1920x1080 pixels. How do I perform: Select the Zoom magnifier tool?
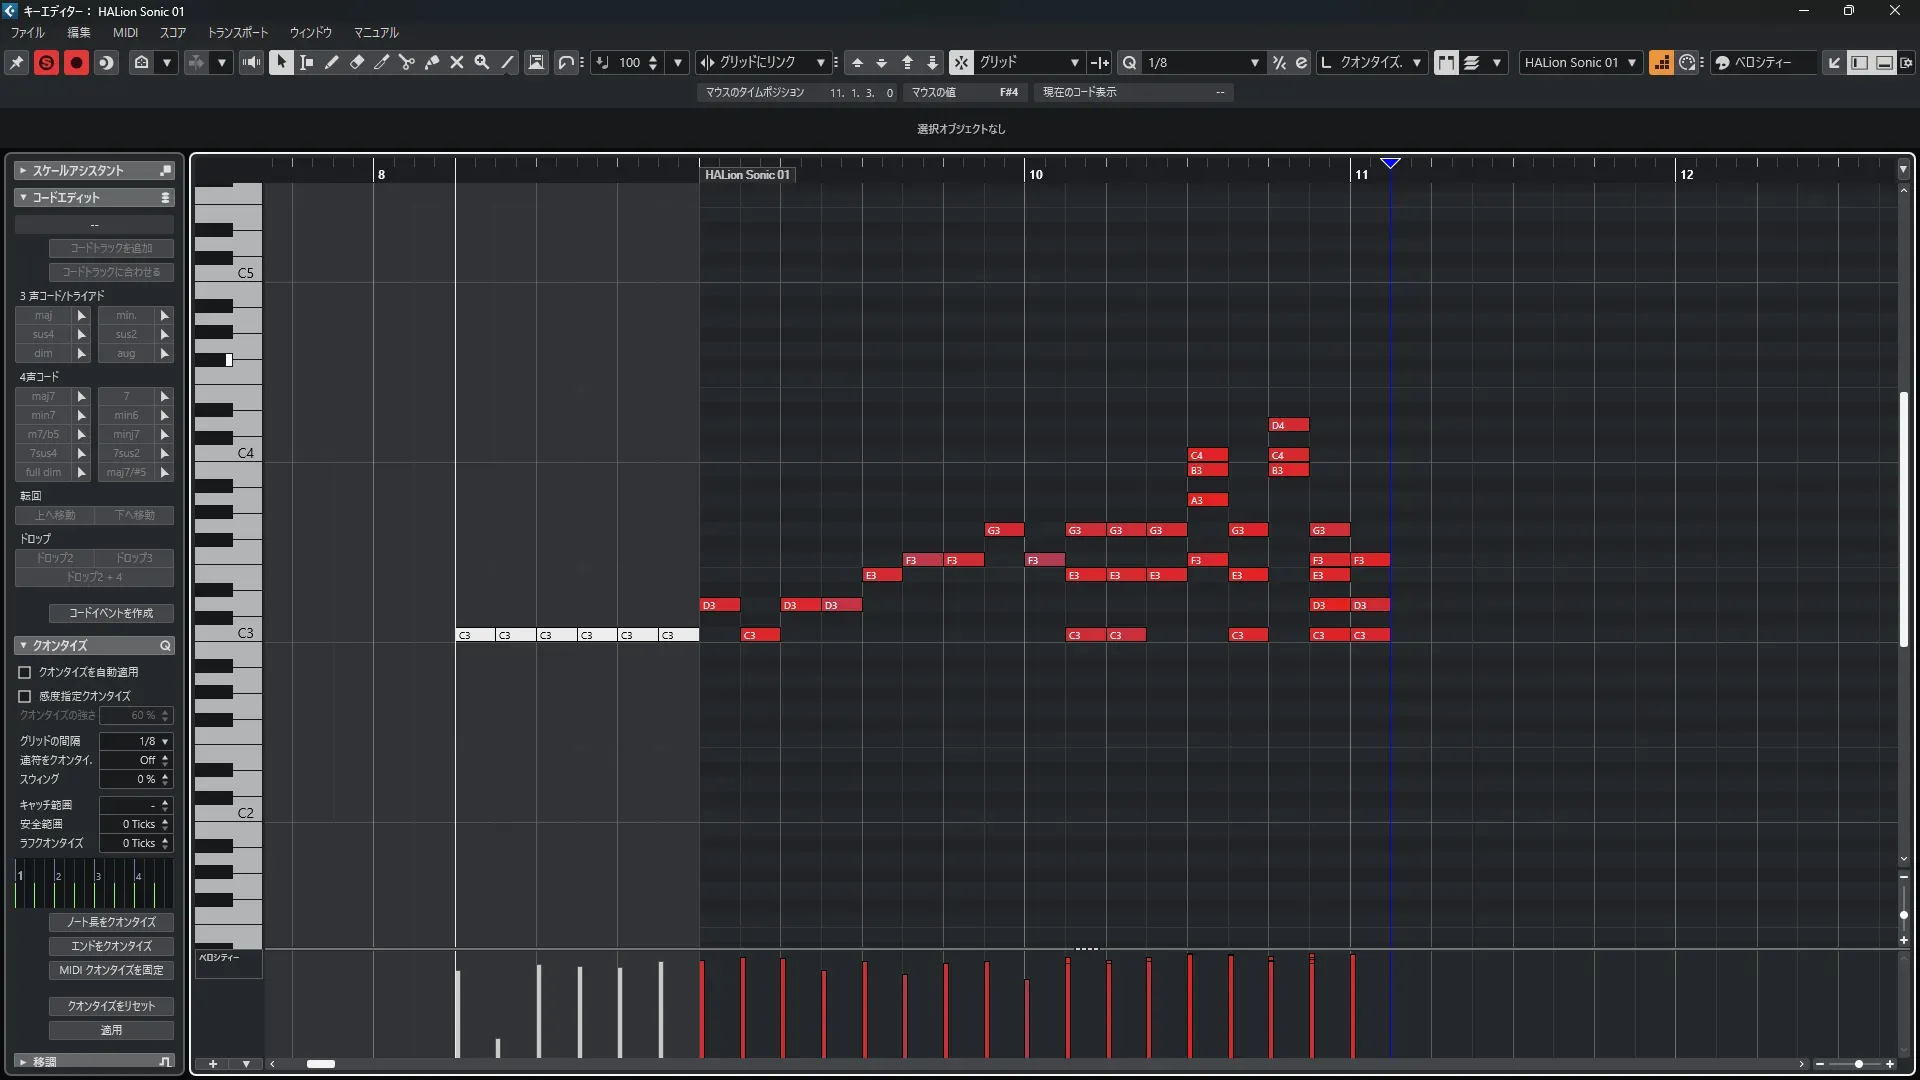click(481, 62)
